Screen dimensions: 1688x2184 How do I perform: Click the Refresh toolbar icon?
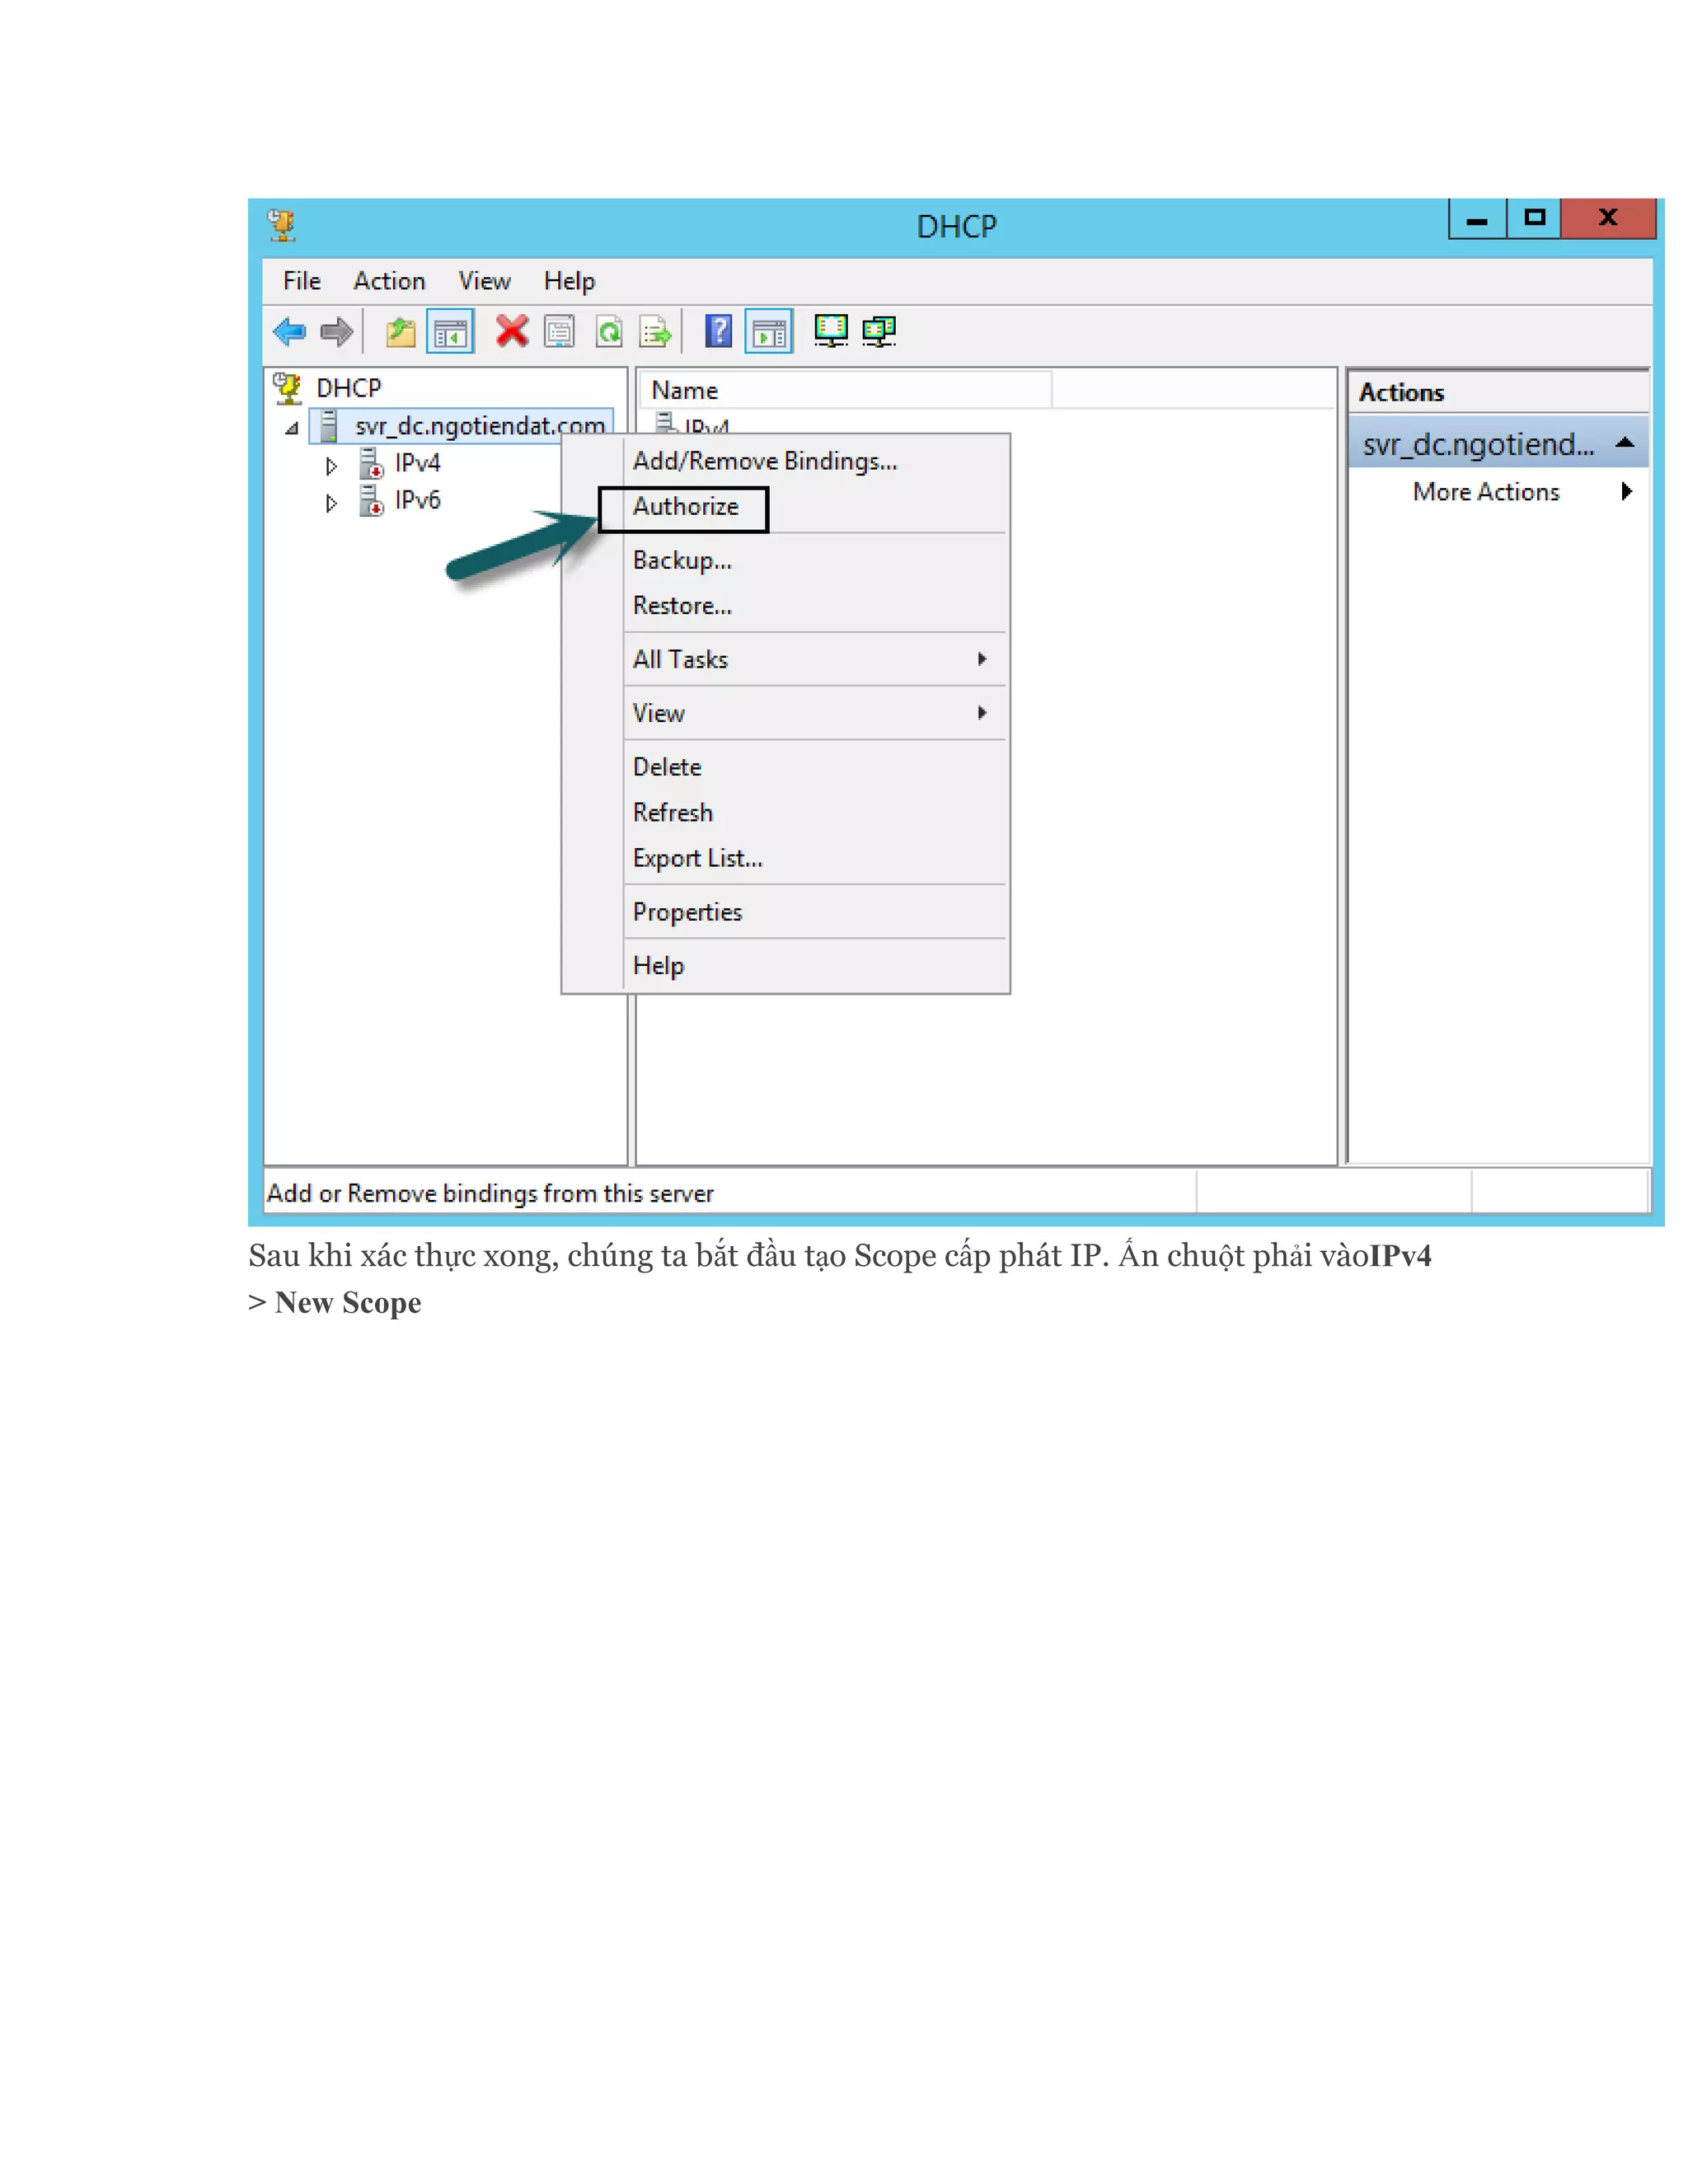[608, 331]
